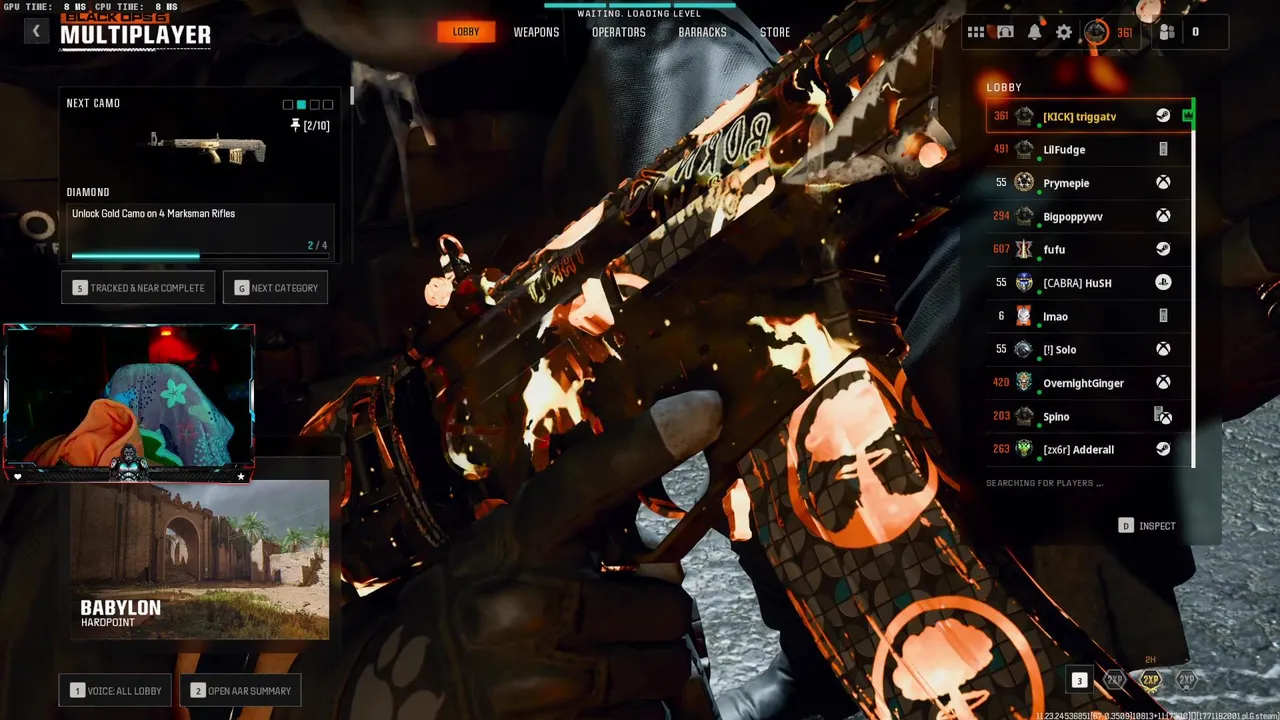The width and height of the screenshot is (1280, 720).
Task: Click the rank emblem of [CABRA] HuSH
Action: click(x=1024, y=282)
